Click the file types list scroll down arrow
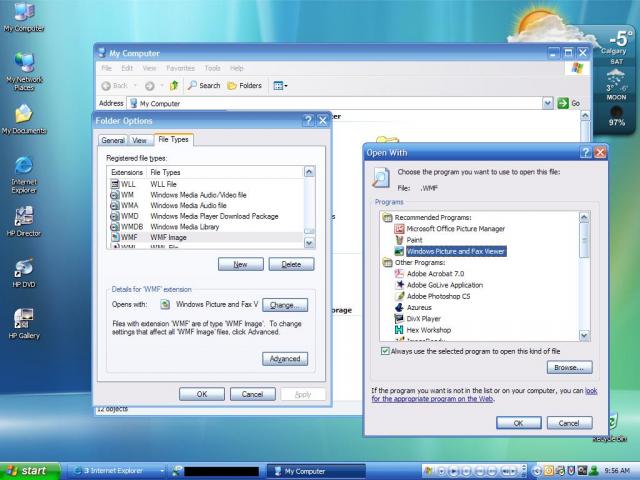640x480 pixels. point(309,243)
